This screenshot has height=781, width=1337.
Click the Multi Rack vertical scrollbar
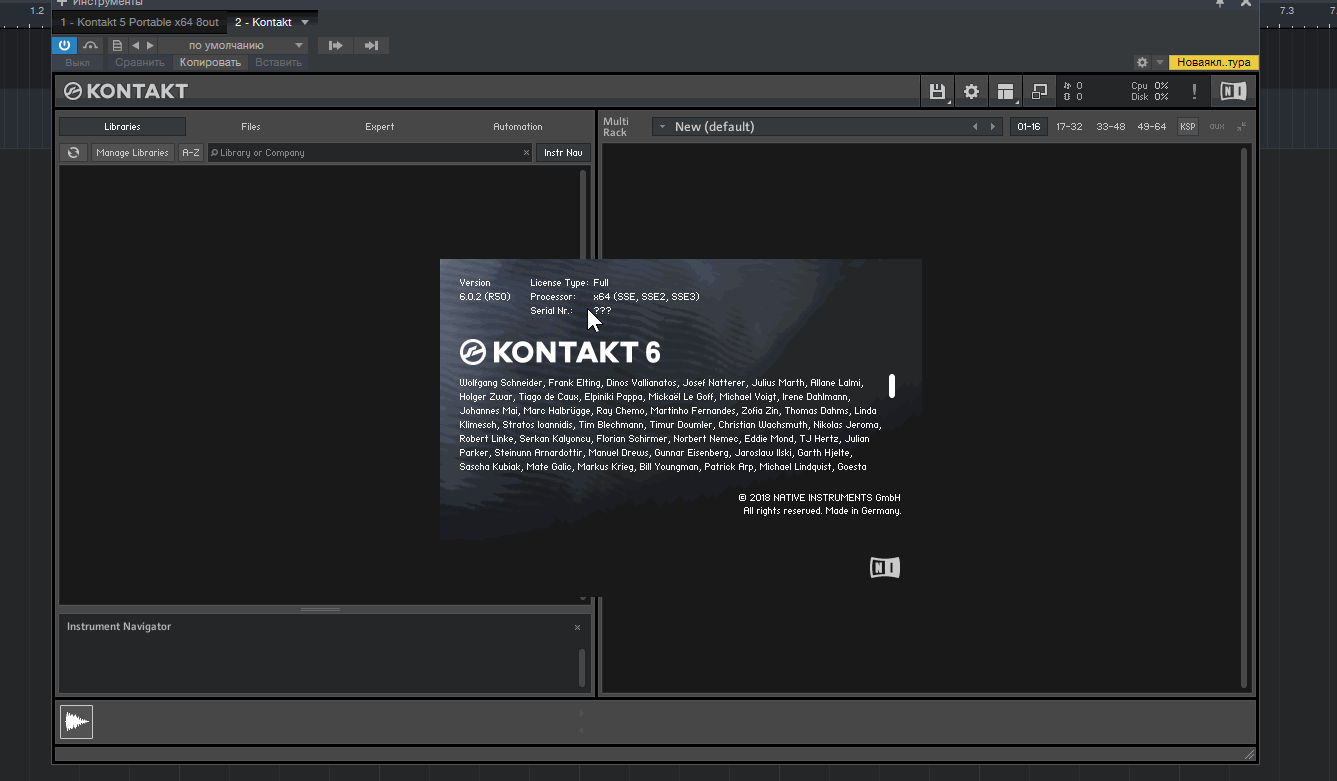pos(1244,418)
